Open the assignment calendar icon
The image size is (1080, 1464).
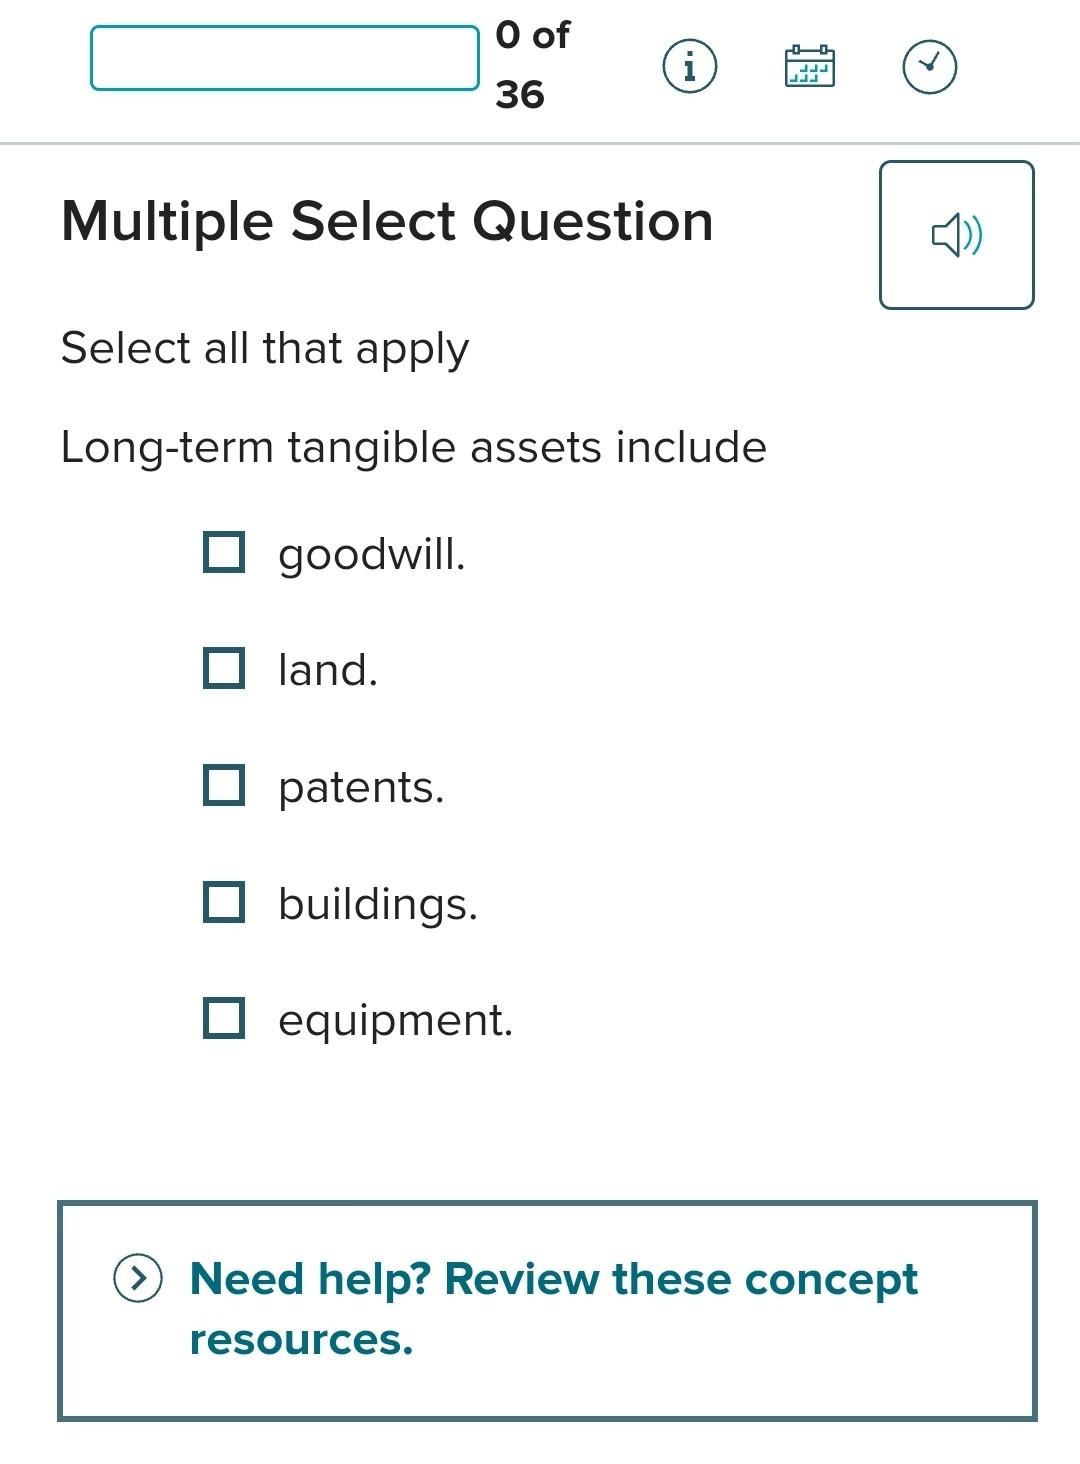click(810, 66)
